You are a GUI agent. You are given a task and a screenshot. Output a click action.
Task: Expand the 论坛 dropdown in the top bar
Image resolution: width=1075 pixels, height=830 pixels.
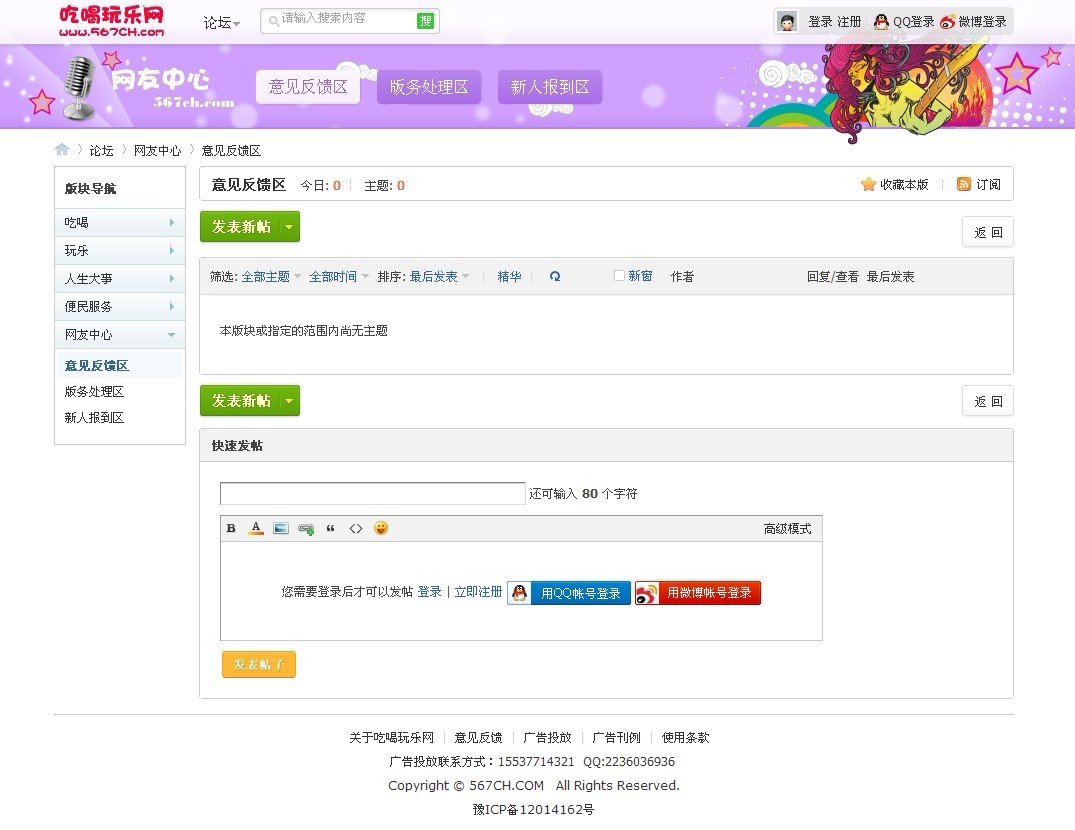(221, 20)
